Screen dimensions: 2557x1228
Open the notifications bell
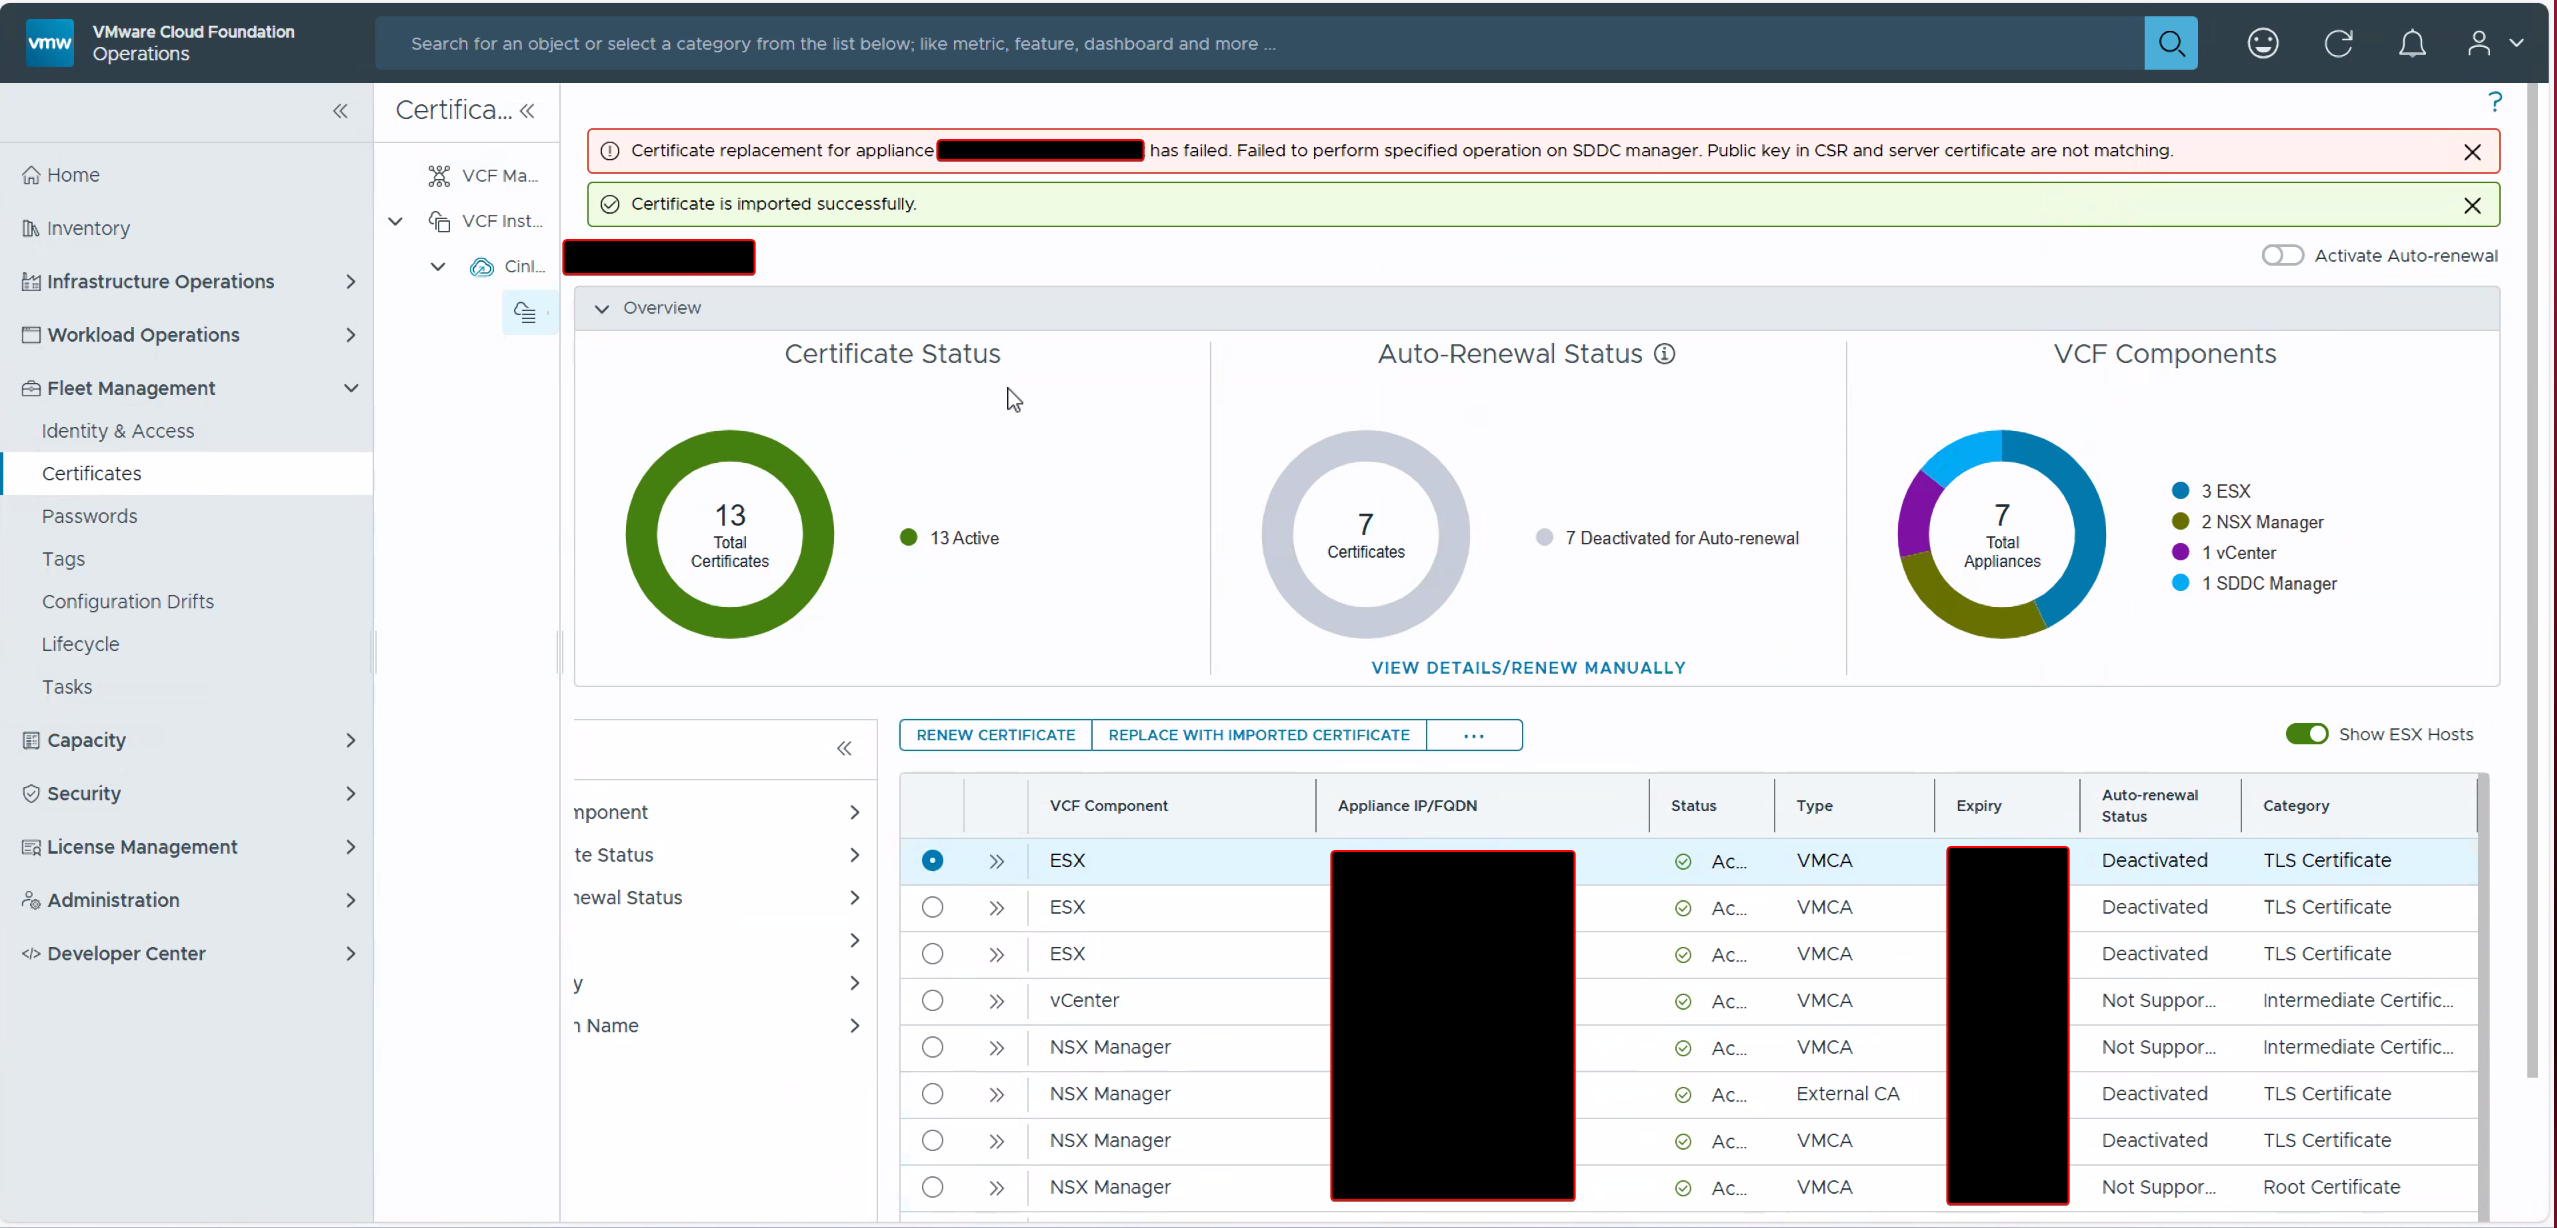tap(2412, 44)
